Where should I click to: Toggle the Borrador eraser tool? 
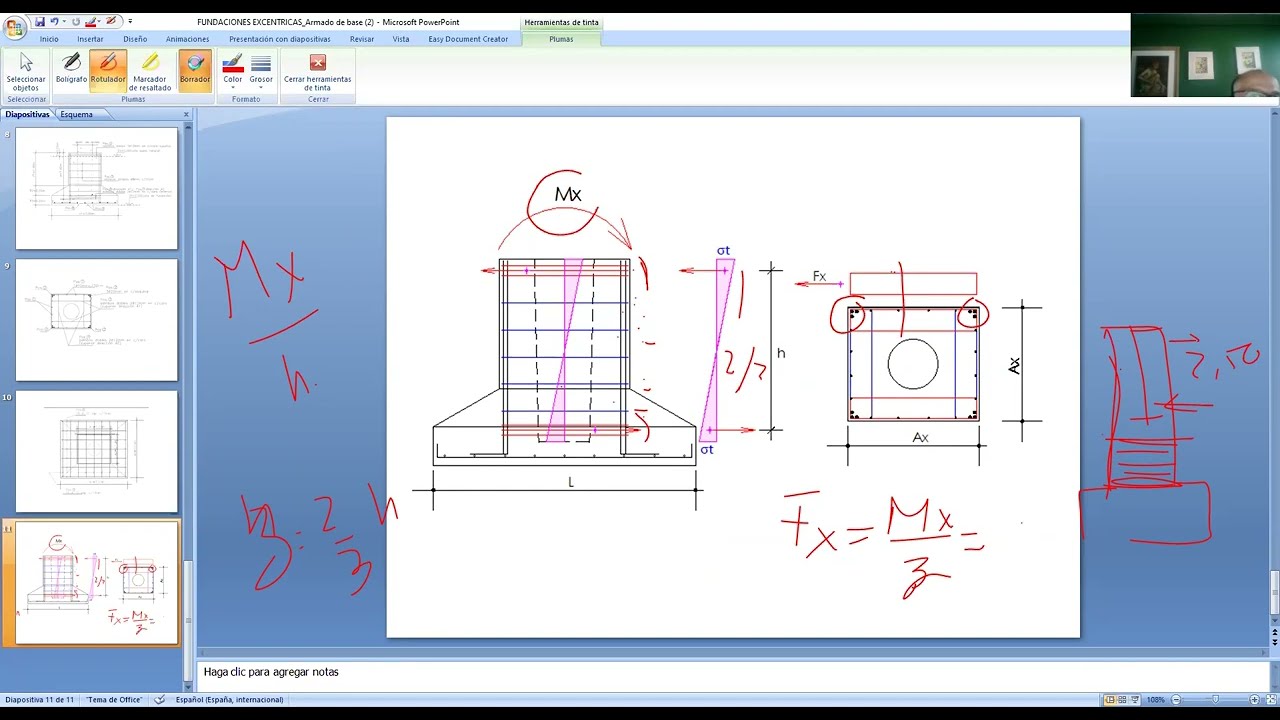point(195,72)
